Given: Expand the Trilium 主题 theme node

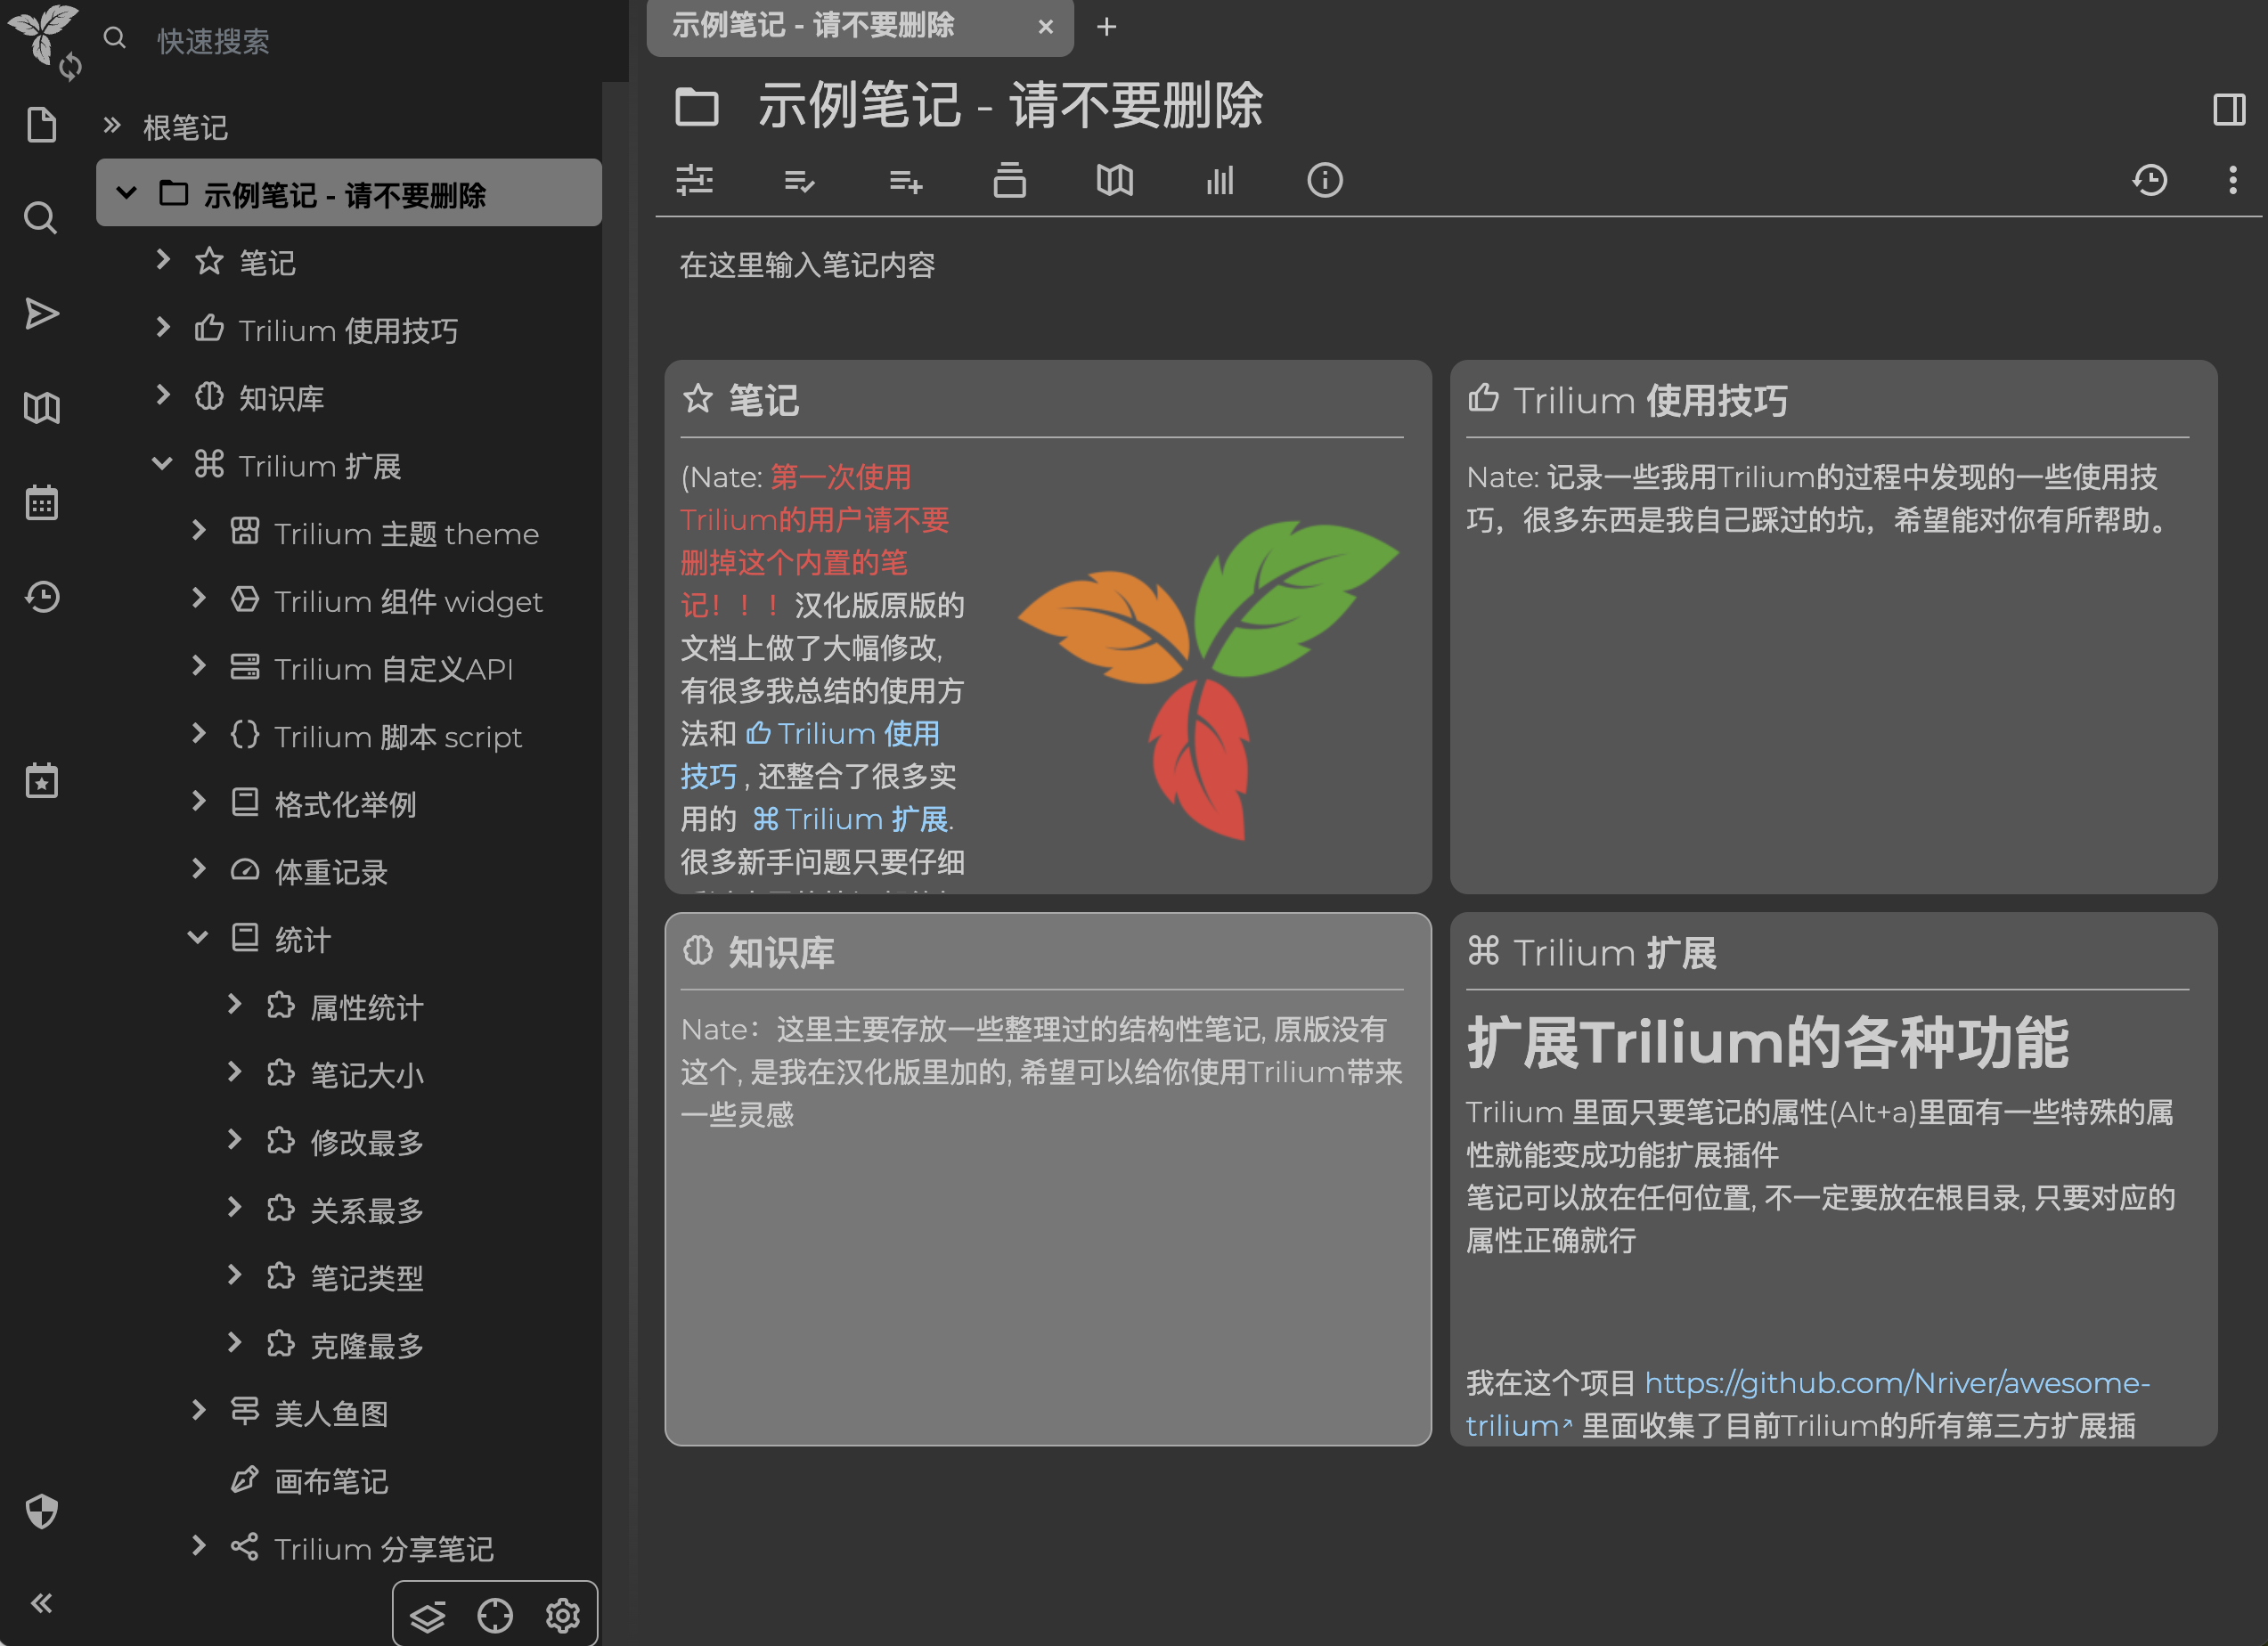Looking at the screenshot, I should 199,531.
